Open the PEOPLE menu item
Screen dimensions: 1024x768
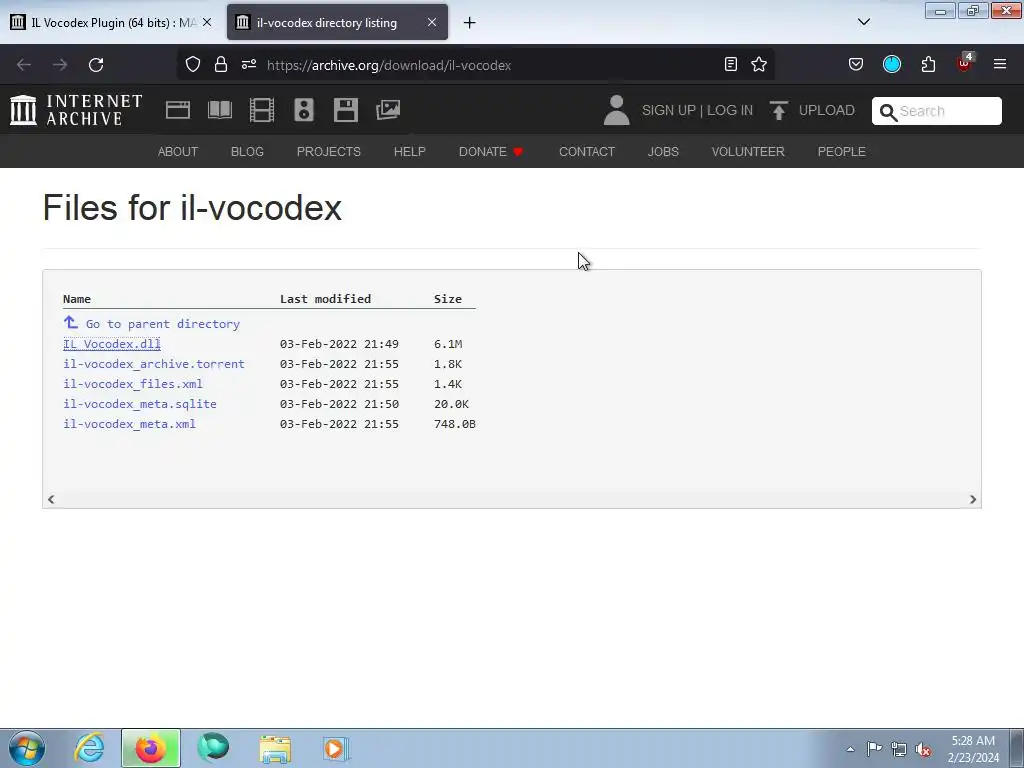[841, 152]
